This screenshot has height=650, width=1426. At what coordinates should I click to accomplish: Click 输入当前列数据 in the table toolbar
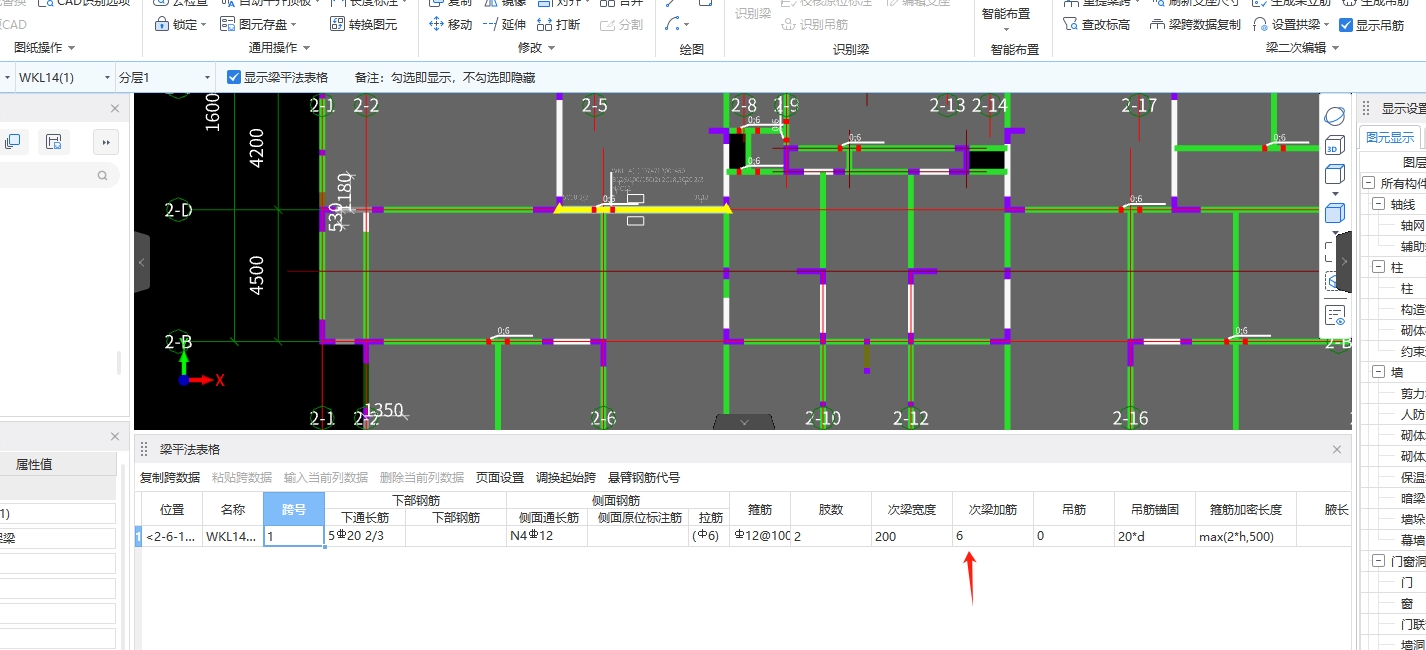click(x=326, y=478)
